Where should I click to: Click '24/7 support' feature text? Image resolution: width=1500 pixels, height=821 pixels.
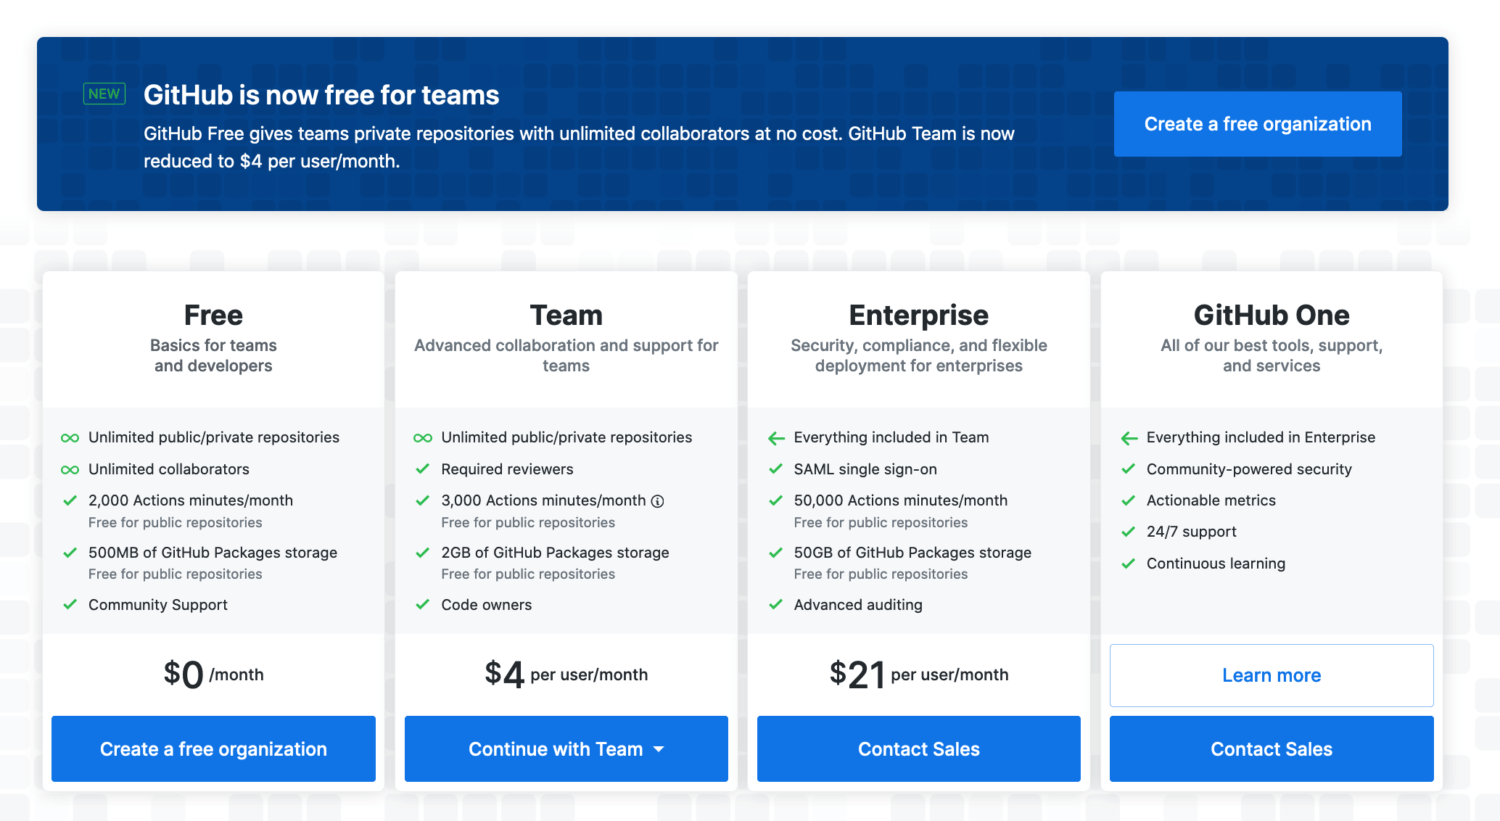1191,531
